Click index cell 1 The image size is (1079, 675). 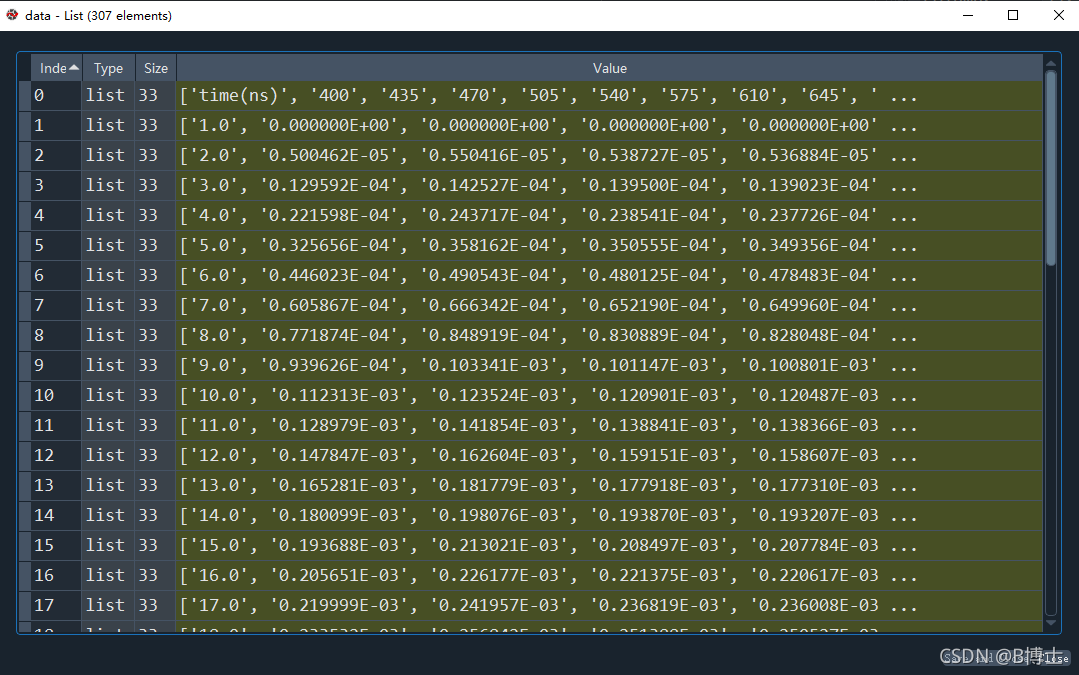click(56, 125)
